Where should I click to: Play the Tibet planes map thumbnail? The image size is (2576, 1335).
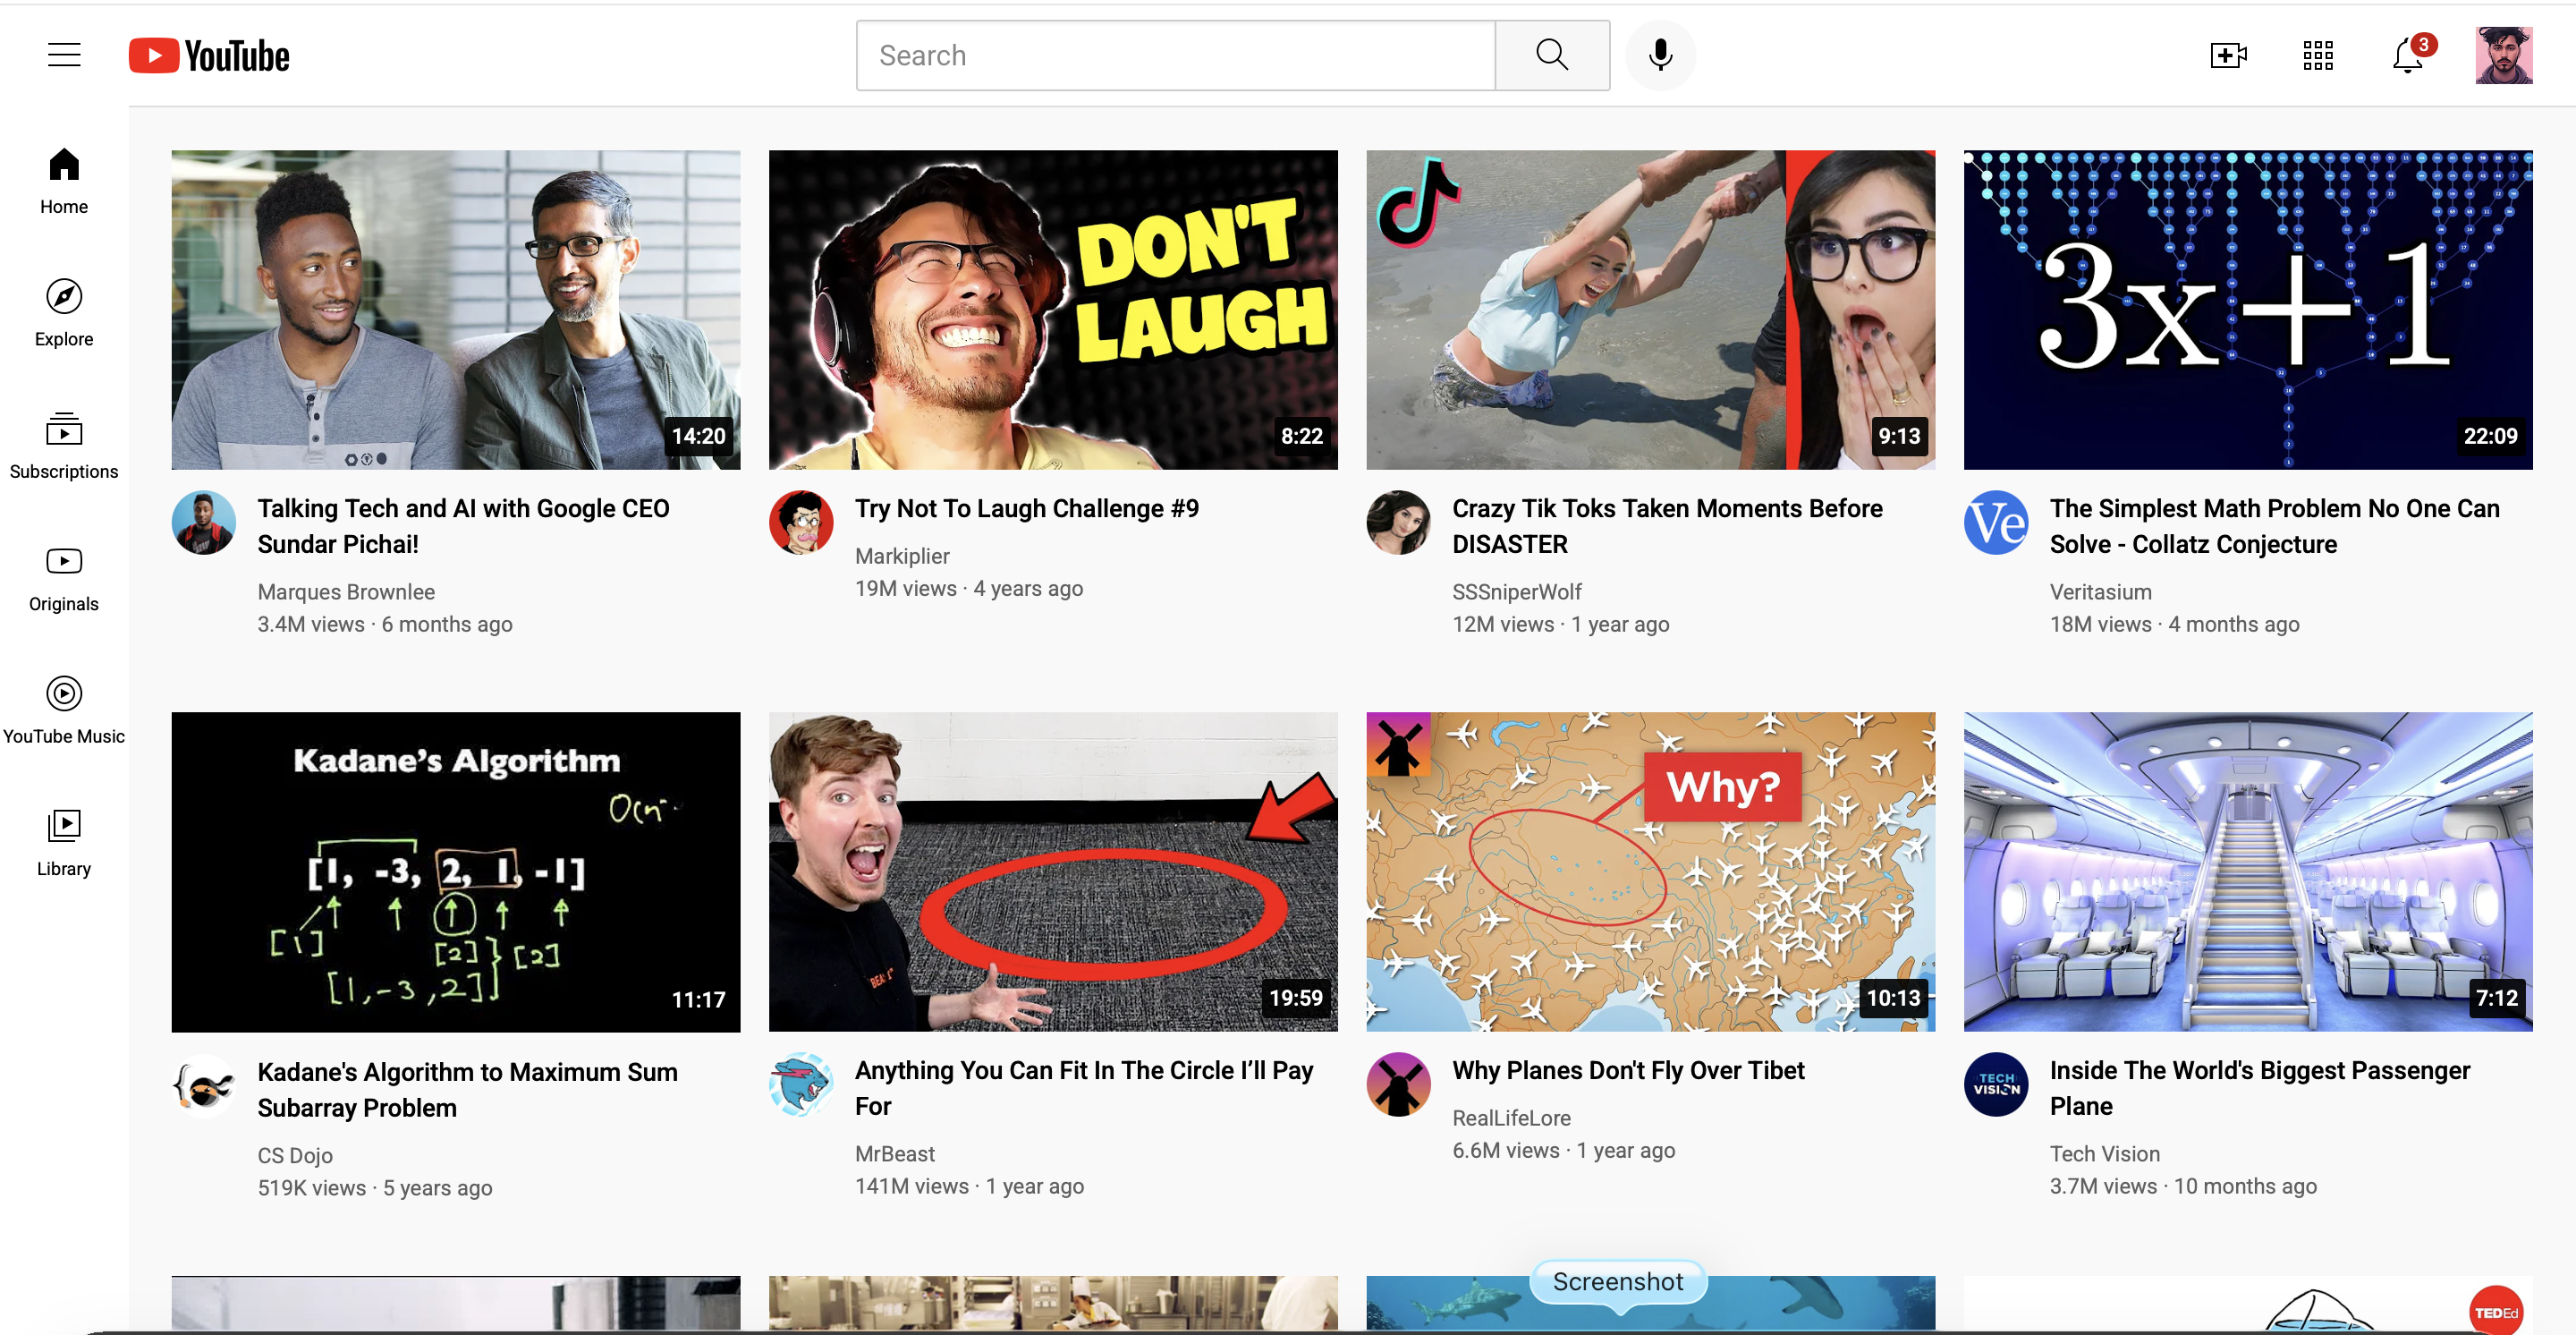[1650, 872]
